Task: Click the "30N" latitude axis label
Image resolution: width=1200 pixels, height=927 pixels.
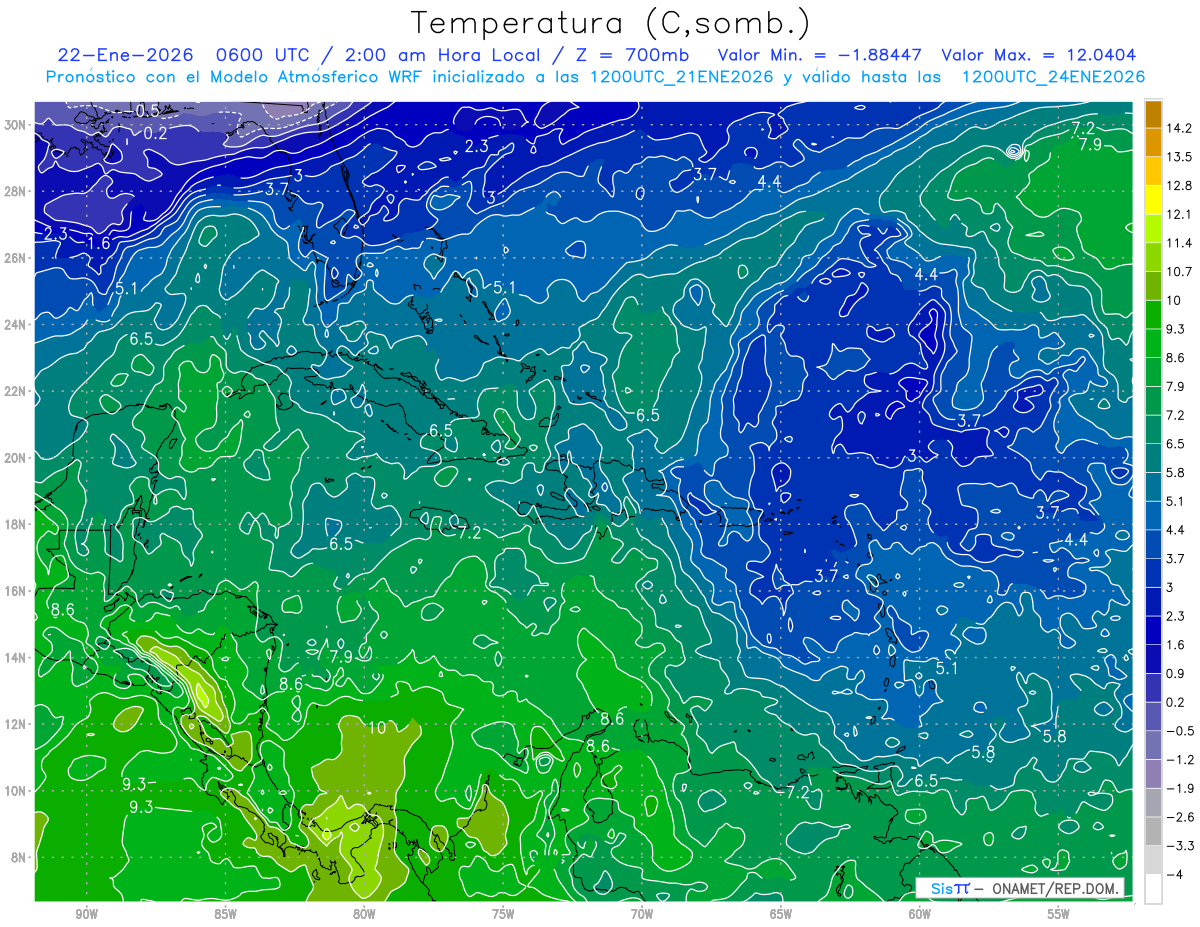Action: click(x=16, y=125)
